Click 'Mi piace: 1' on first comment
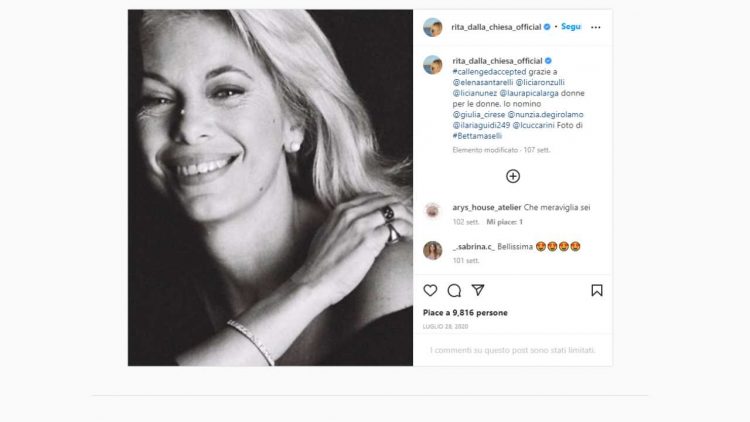This screenshot has width=750, height=422. pos(505,221)
